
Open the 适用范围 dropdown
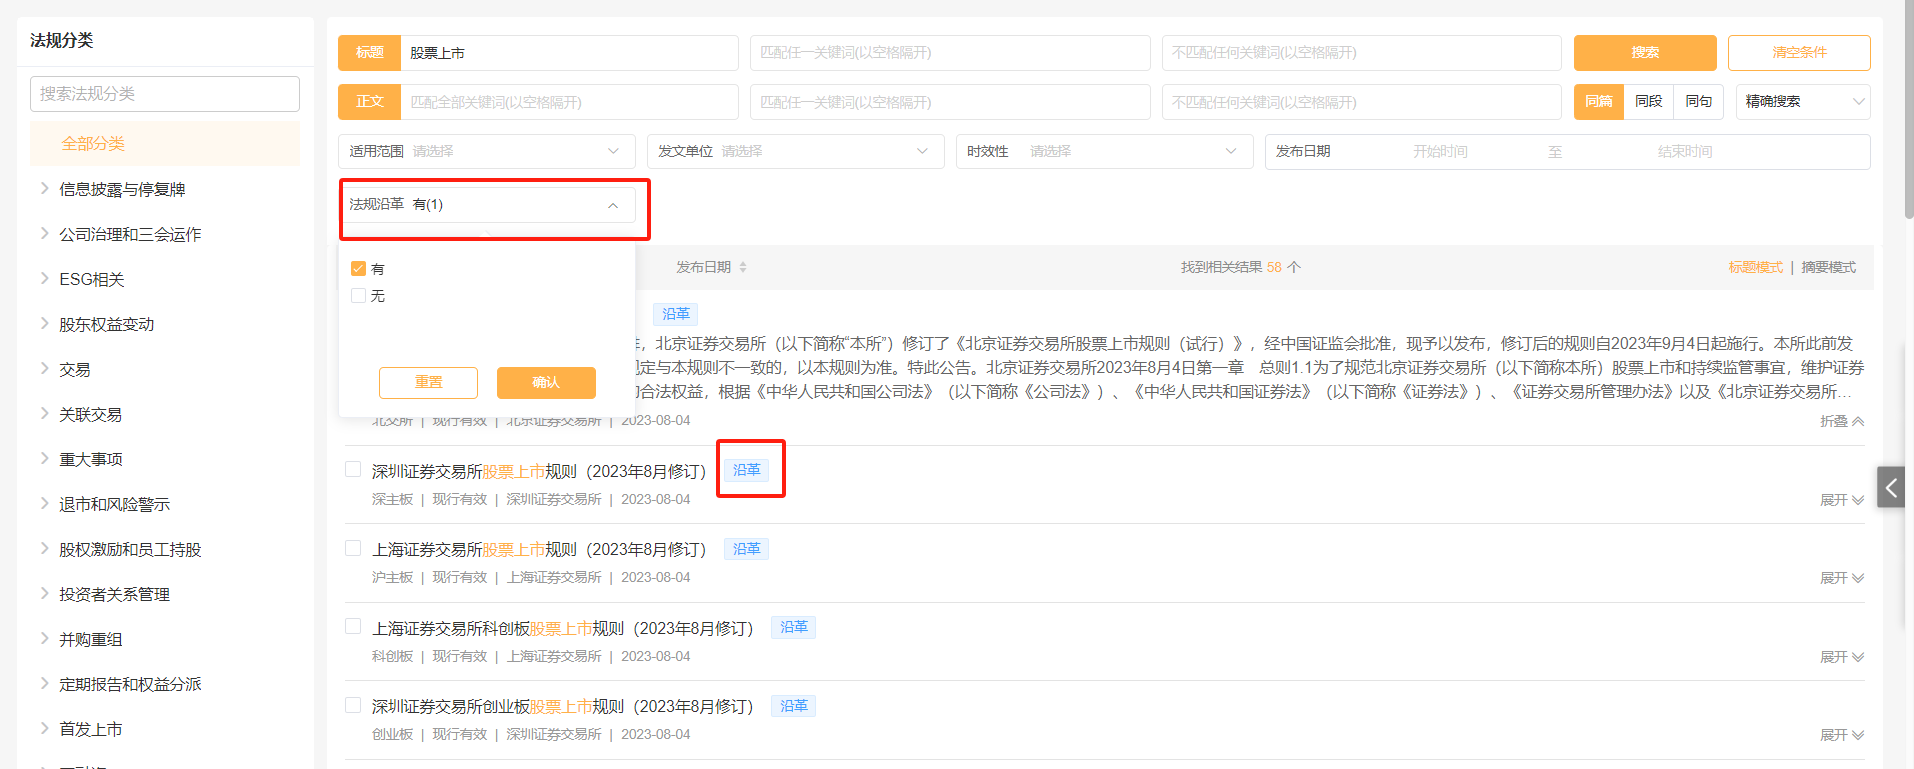coord(487,151)
